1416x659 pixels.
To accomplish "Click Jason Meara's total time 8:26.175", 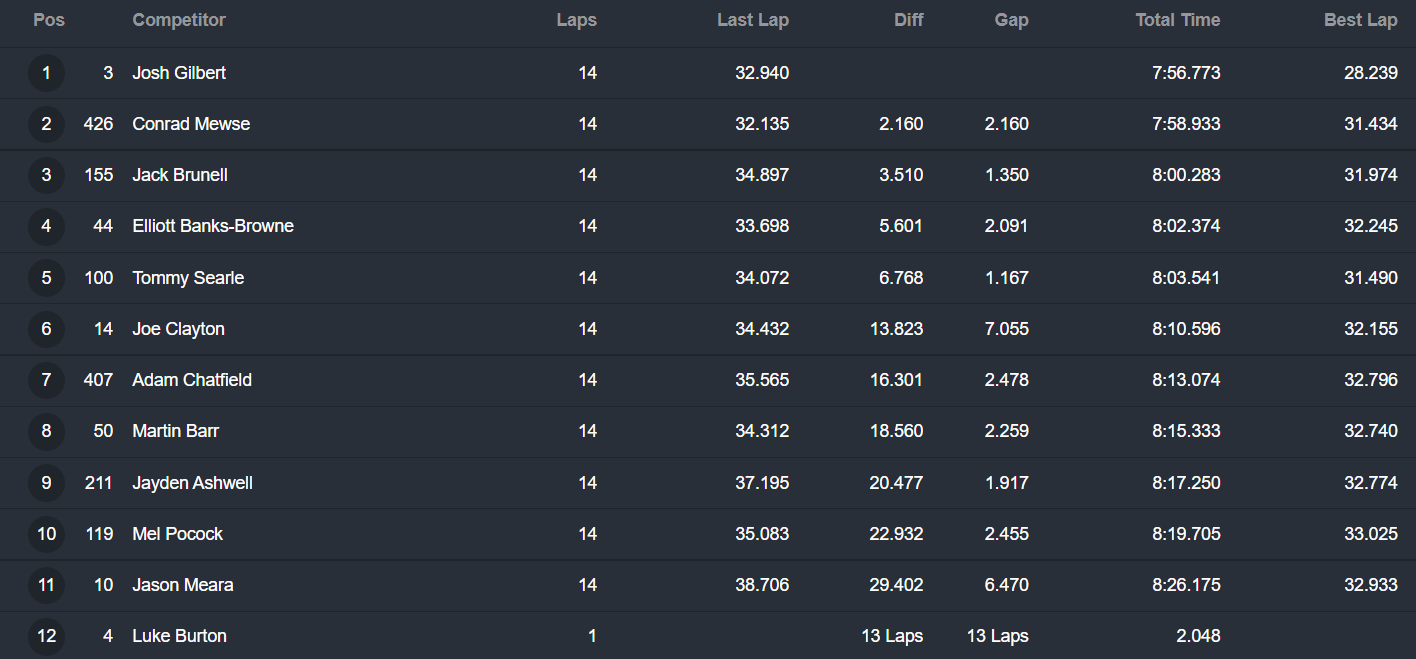I will 1186,585.
